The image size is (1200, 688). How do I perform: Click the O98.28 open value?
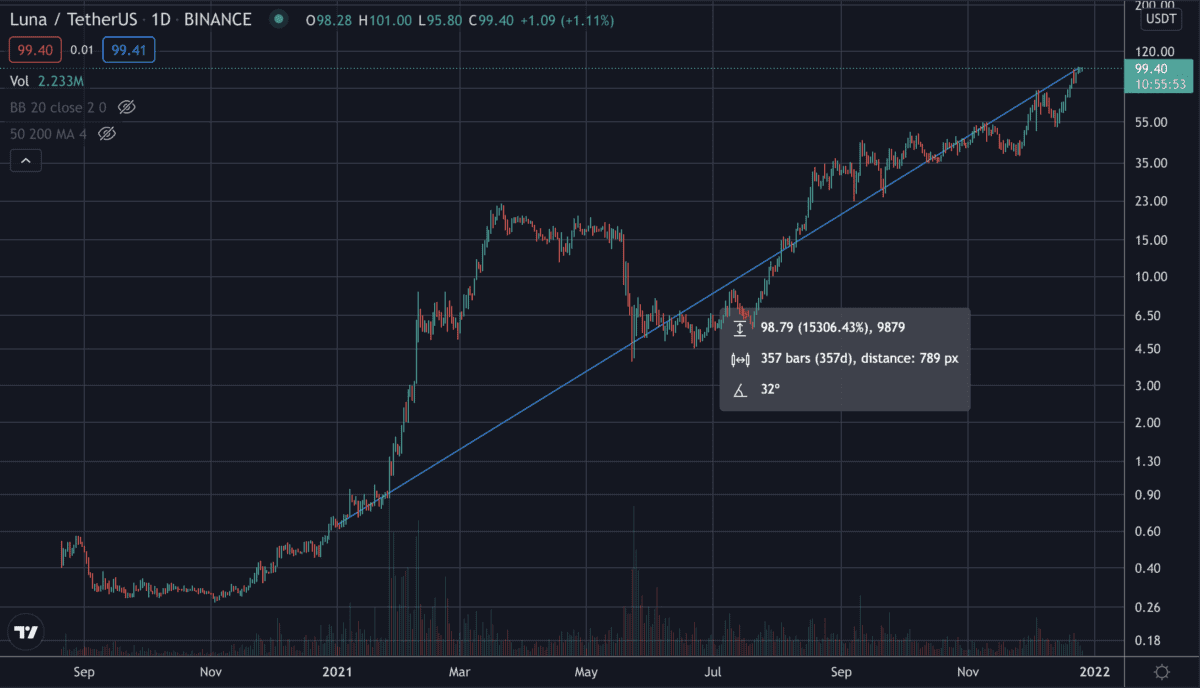point(327,20)
